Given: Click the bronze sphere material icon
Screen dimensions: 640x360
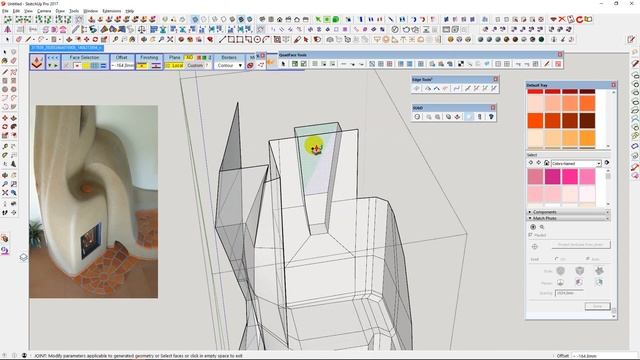Looking at the screenshot, I should click(x=451, y=40).
